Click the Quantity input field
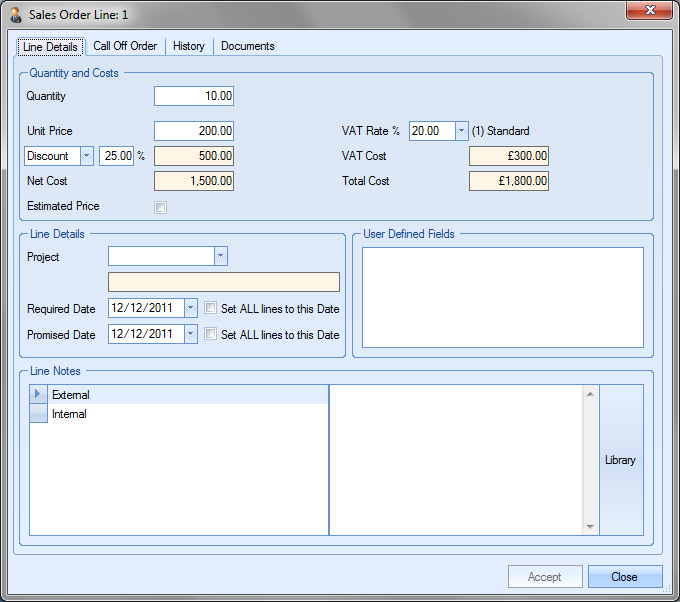The height and width of the screenshot is (602, 680). point(193,97)
